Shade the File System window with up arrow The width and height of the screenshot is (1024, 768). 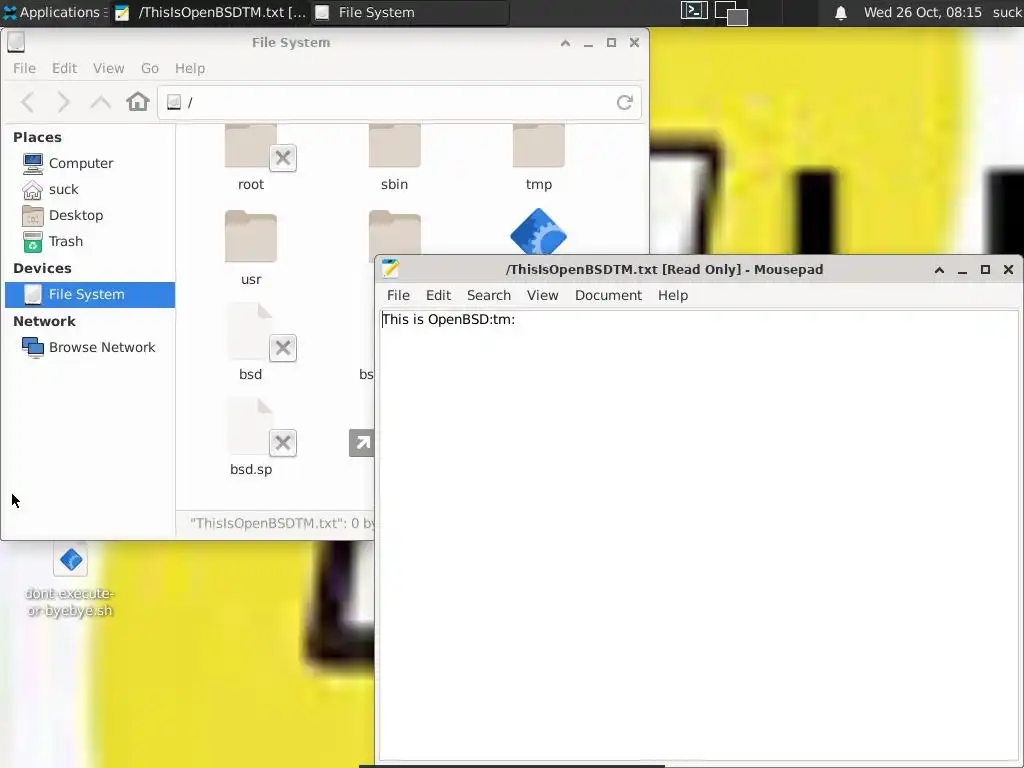[565, 42]
